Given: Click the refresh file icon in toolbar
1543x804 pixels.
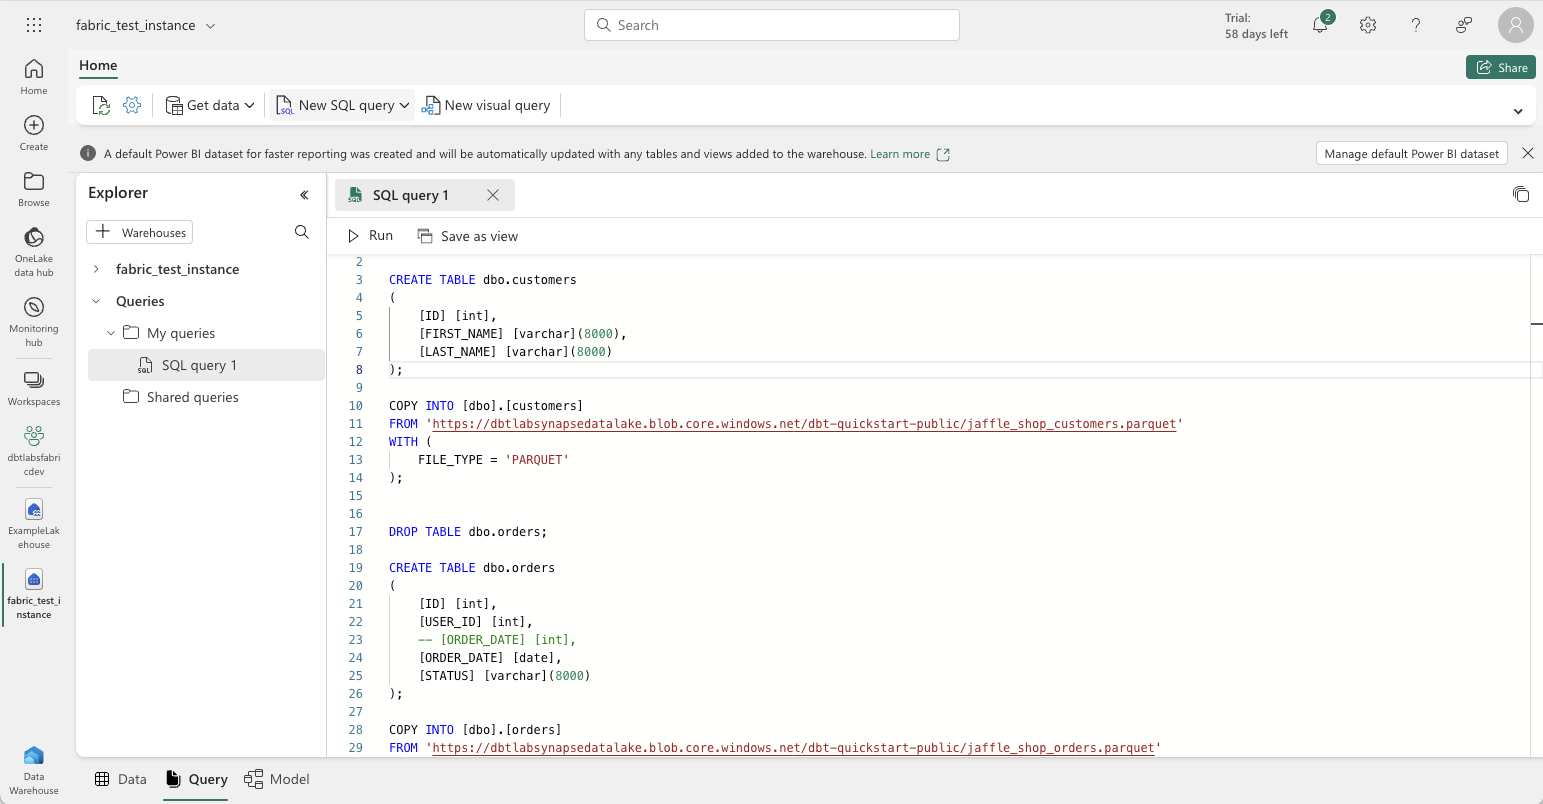Looking at the screenshot, I should pyautogui.click(x=101, y=104).
